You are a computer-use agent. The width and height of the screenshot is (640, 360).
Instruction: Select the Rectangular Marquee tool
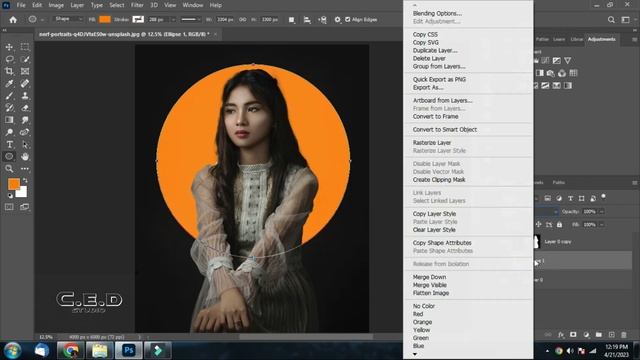click(x=25, y=47)
